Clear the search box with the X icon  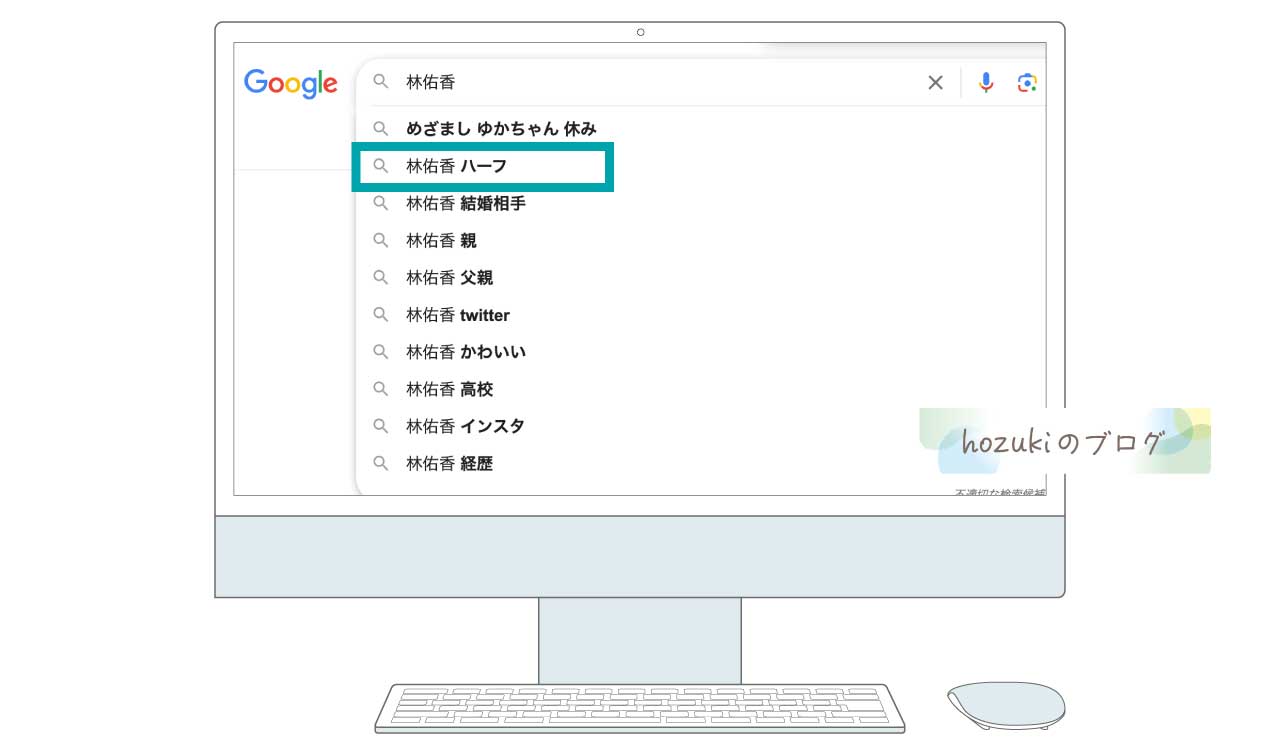pos(935,83)
